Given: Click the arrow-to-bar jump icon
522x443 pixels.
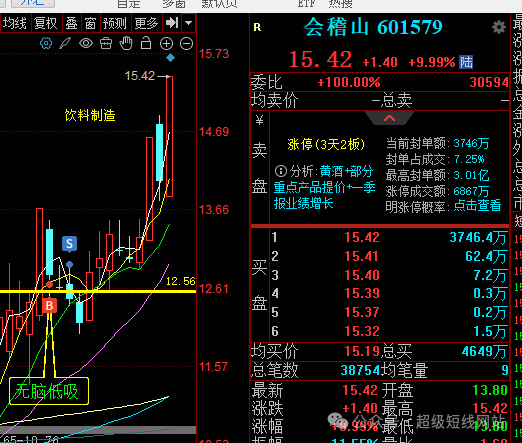Looking at the screenshot, I should coord(172,23).
